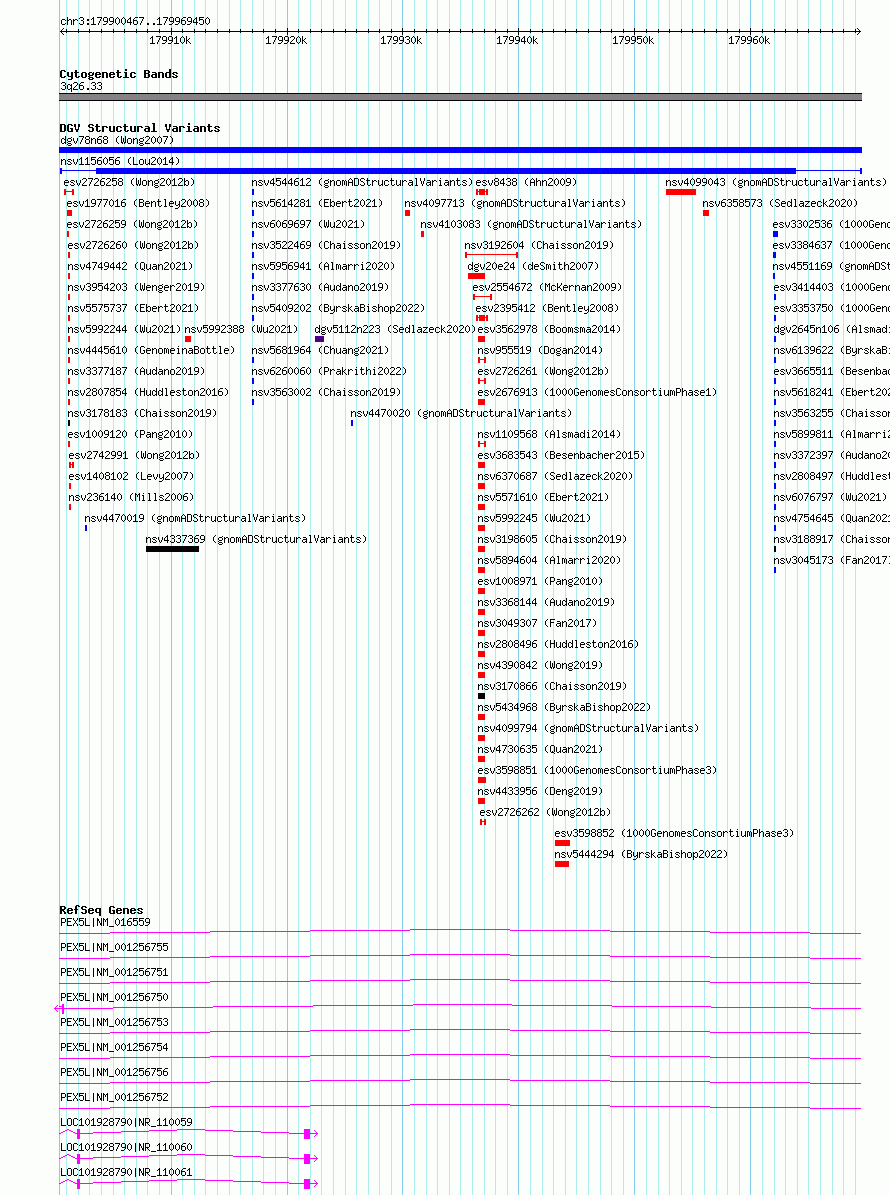
Task: Click LOC101928790 NR_110059 transcript label
Action: pyautogui.click(x=126, y=1123)
